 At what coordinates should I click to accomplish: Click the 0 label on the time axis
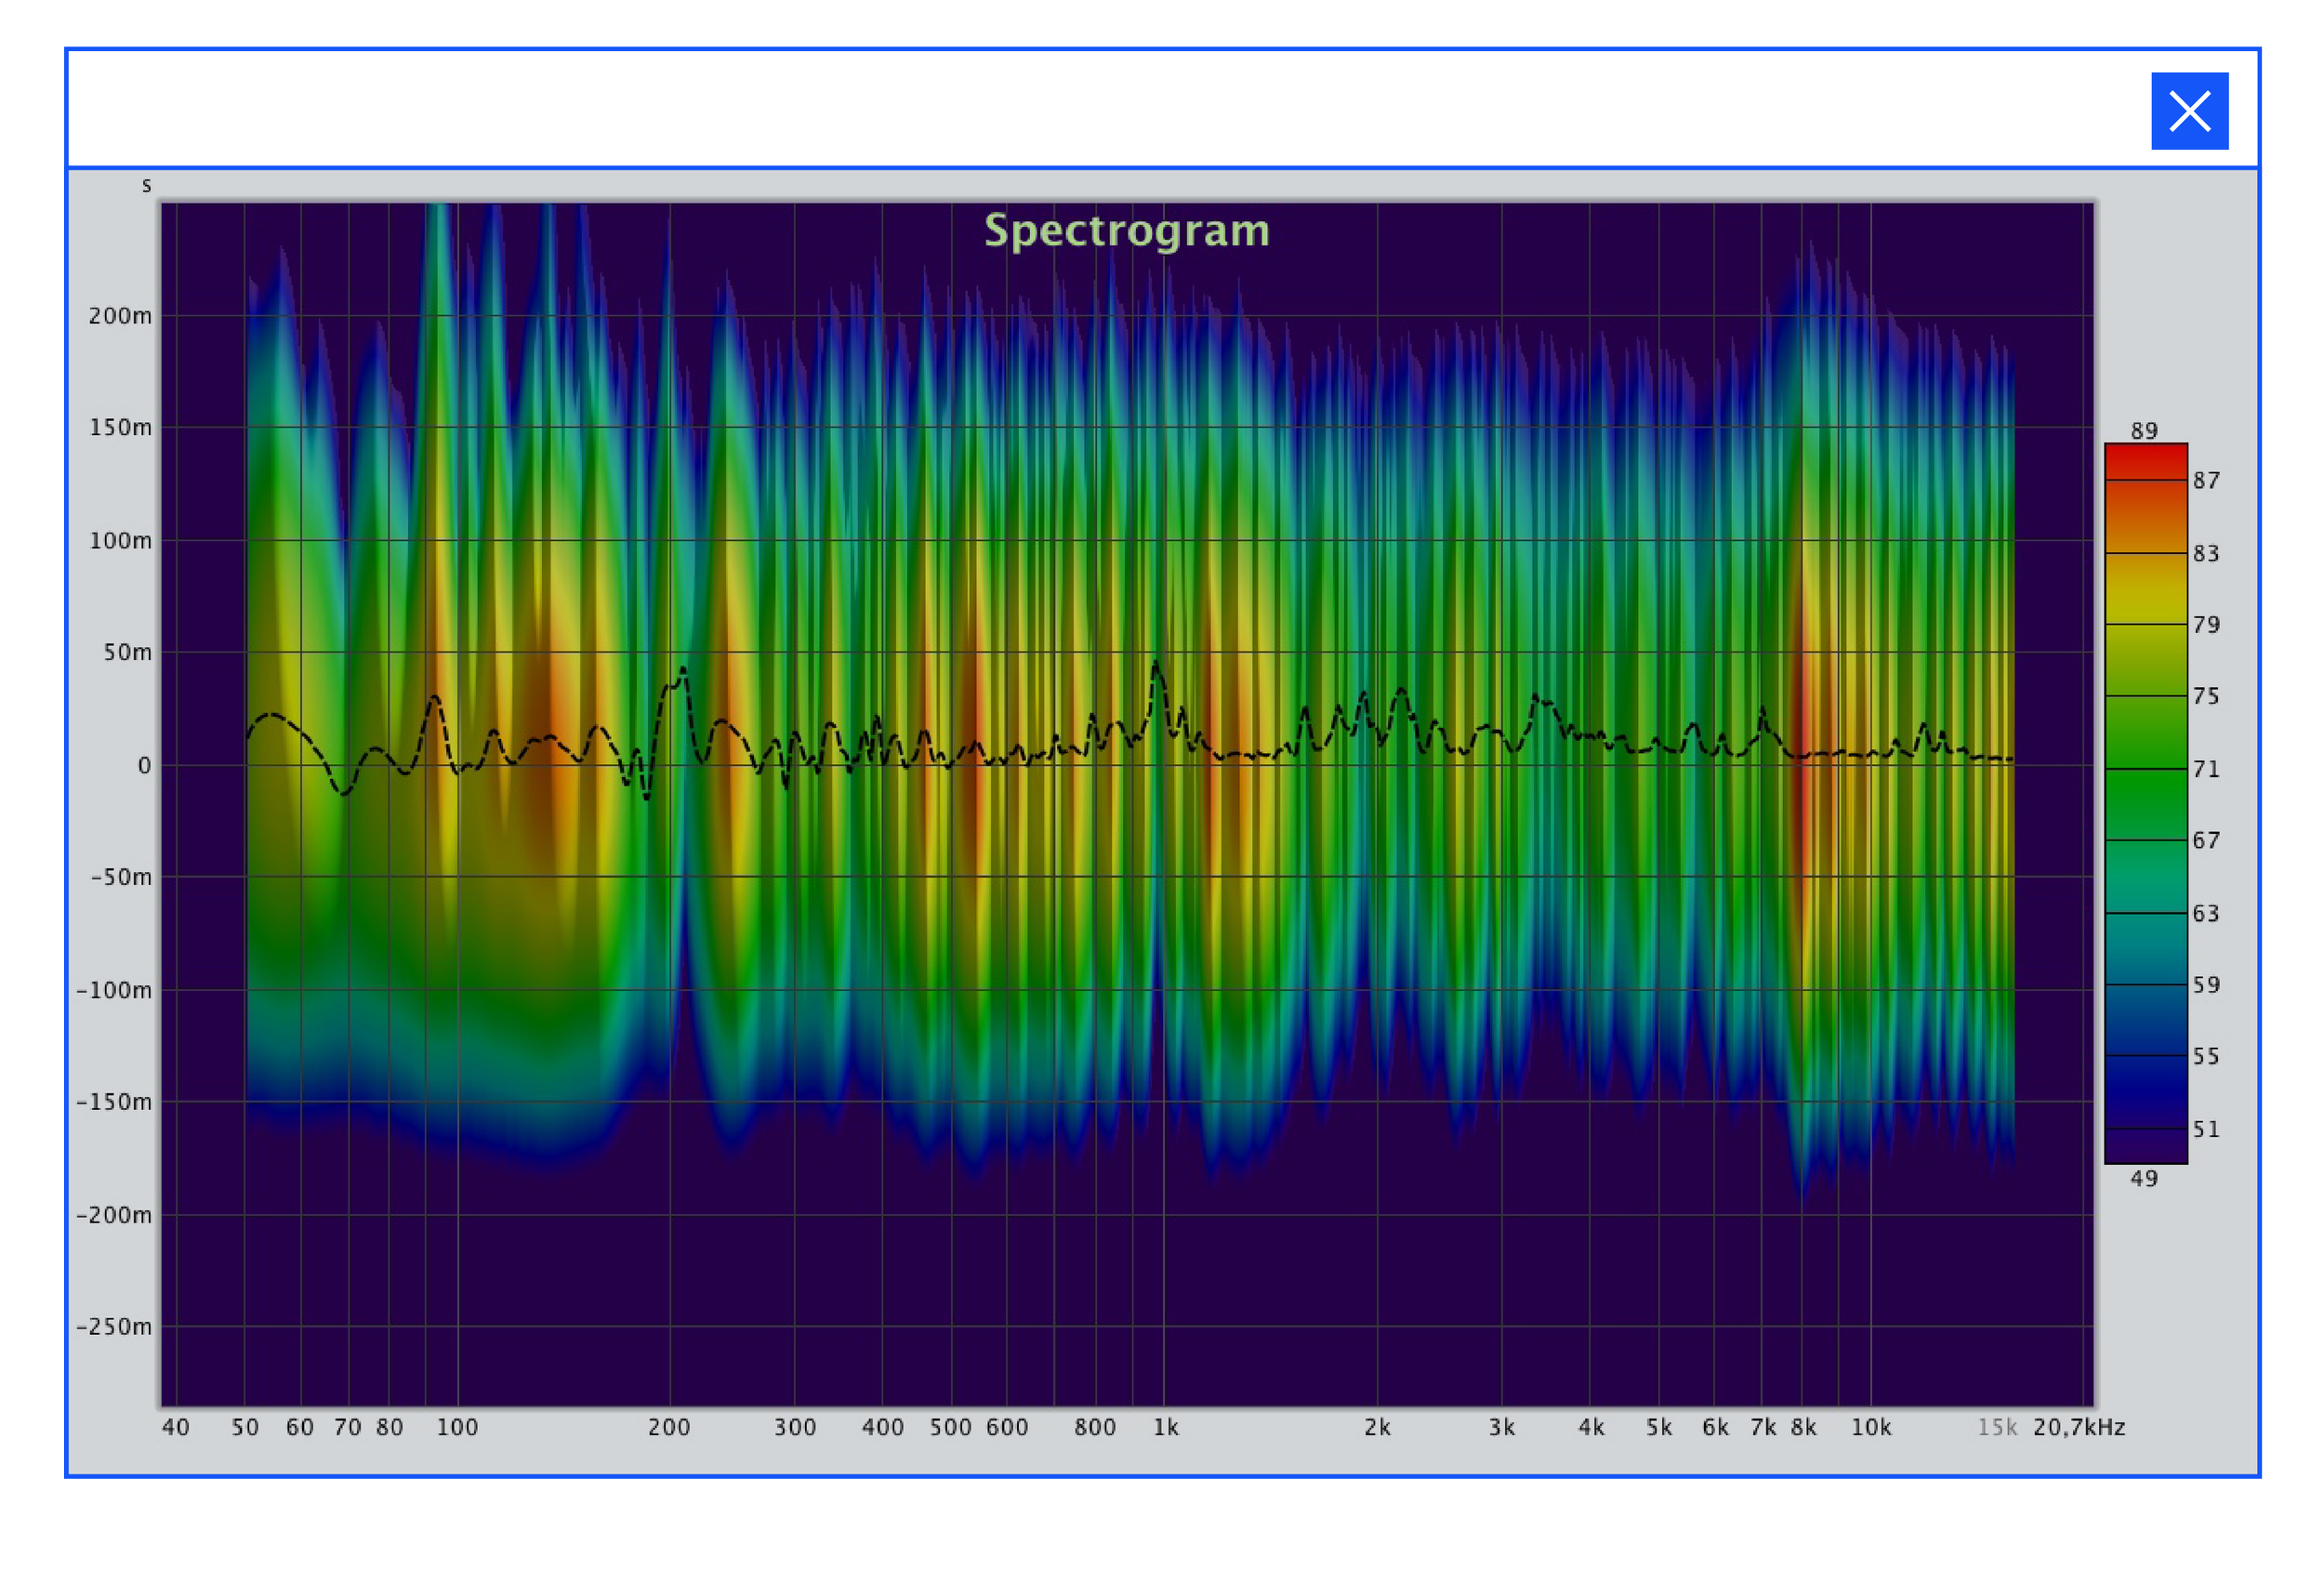tap(144, 766)
